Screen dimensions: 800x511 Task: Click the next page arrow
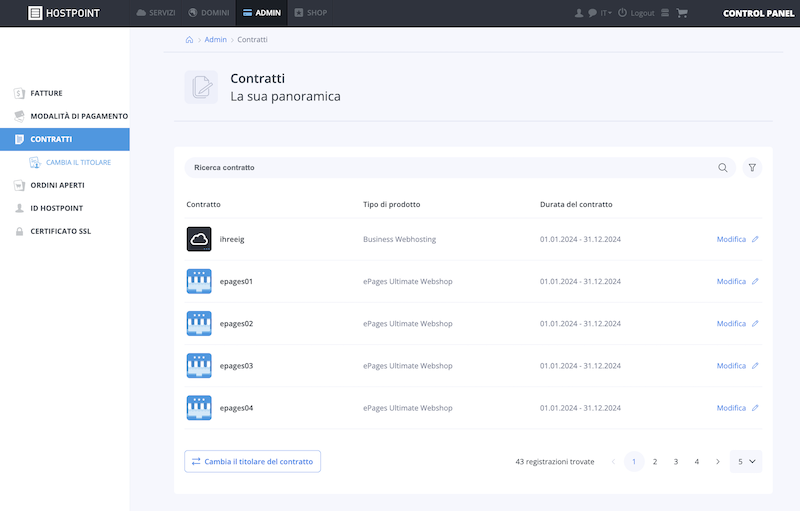coord(718,462)
